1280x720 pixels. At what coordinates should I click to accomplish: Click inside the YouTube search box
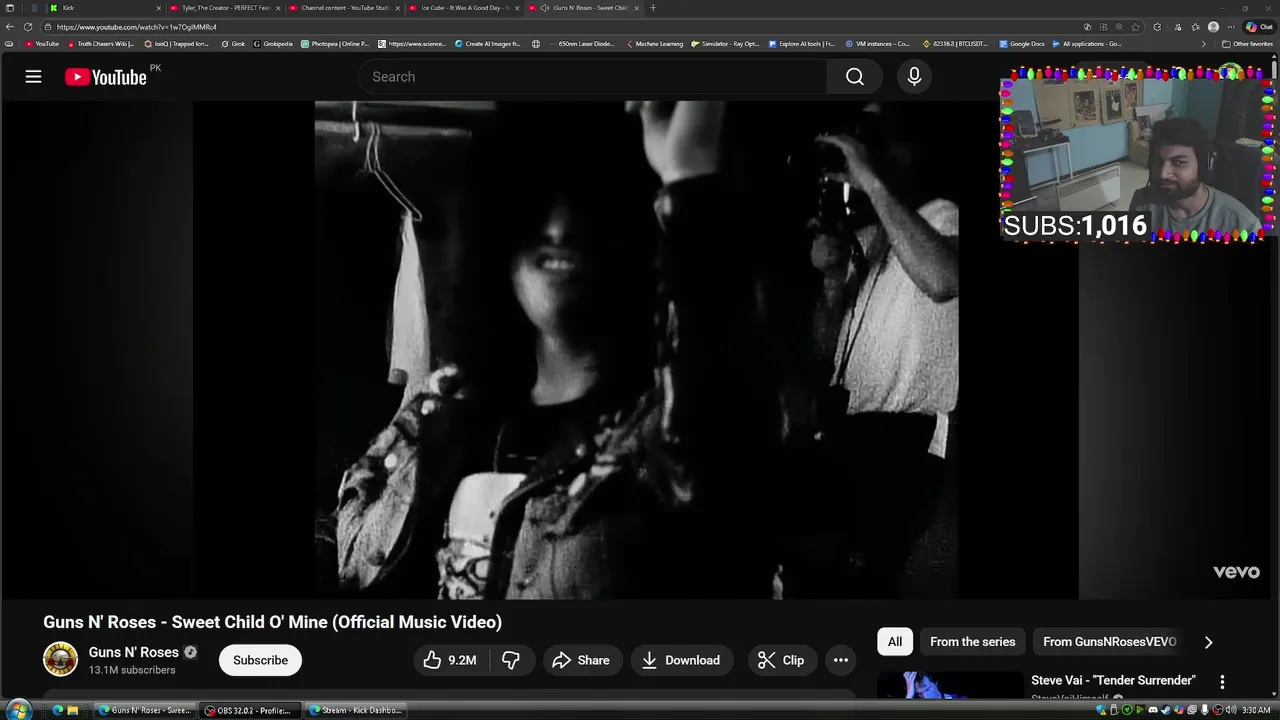pos(593,77)
